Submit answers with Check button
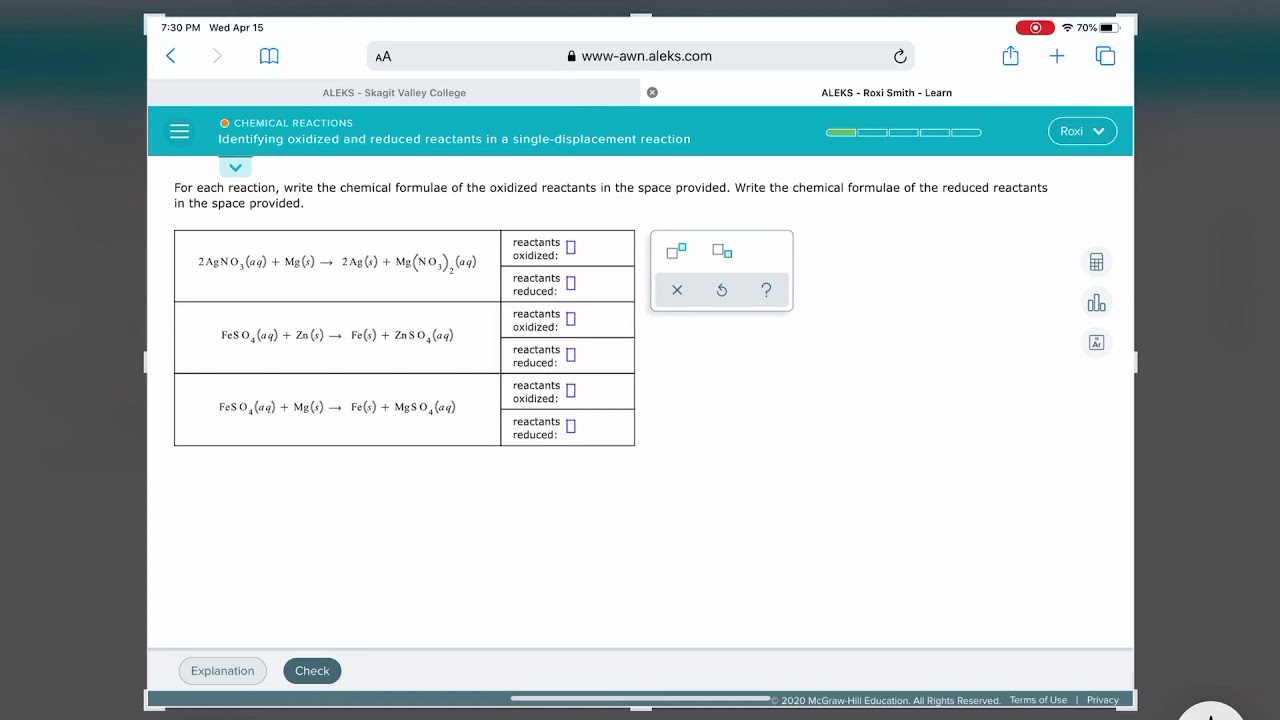 (x=312, y=671)
